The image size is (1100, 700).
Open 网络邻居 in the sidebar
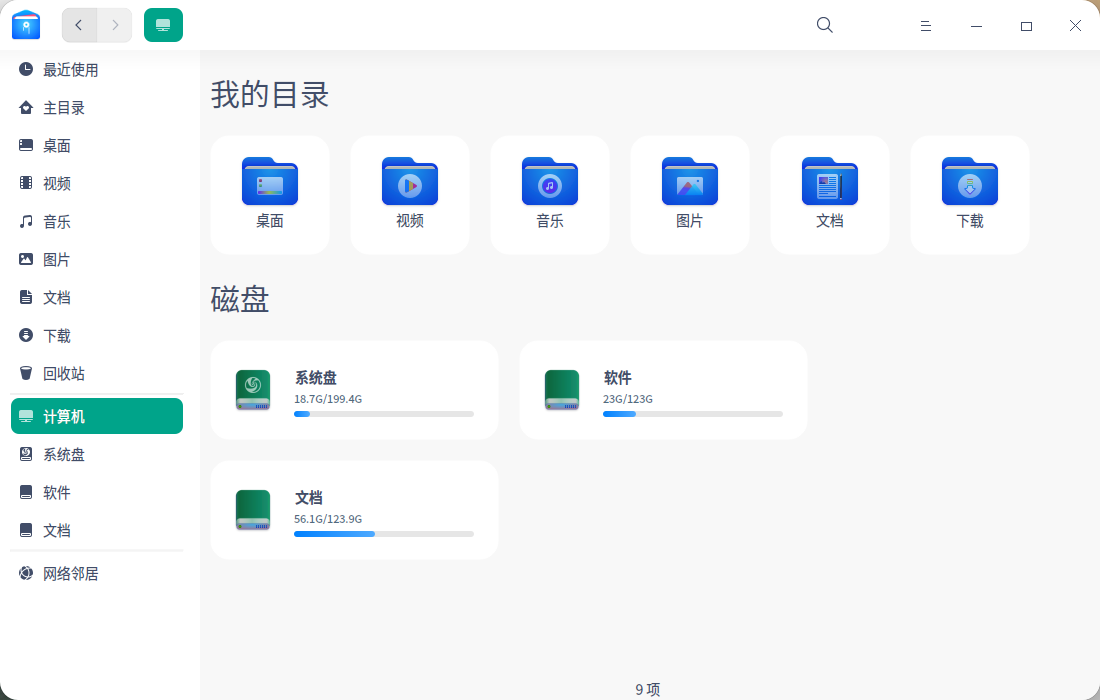pyautogui.click(x=97, y=574)
